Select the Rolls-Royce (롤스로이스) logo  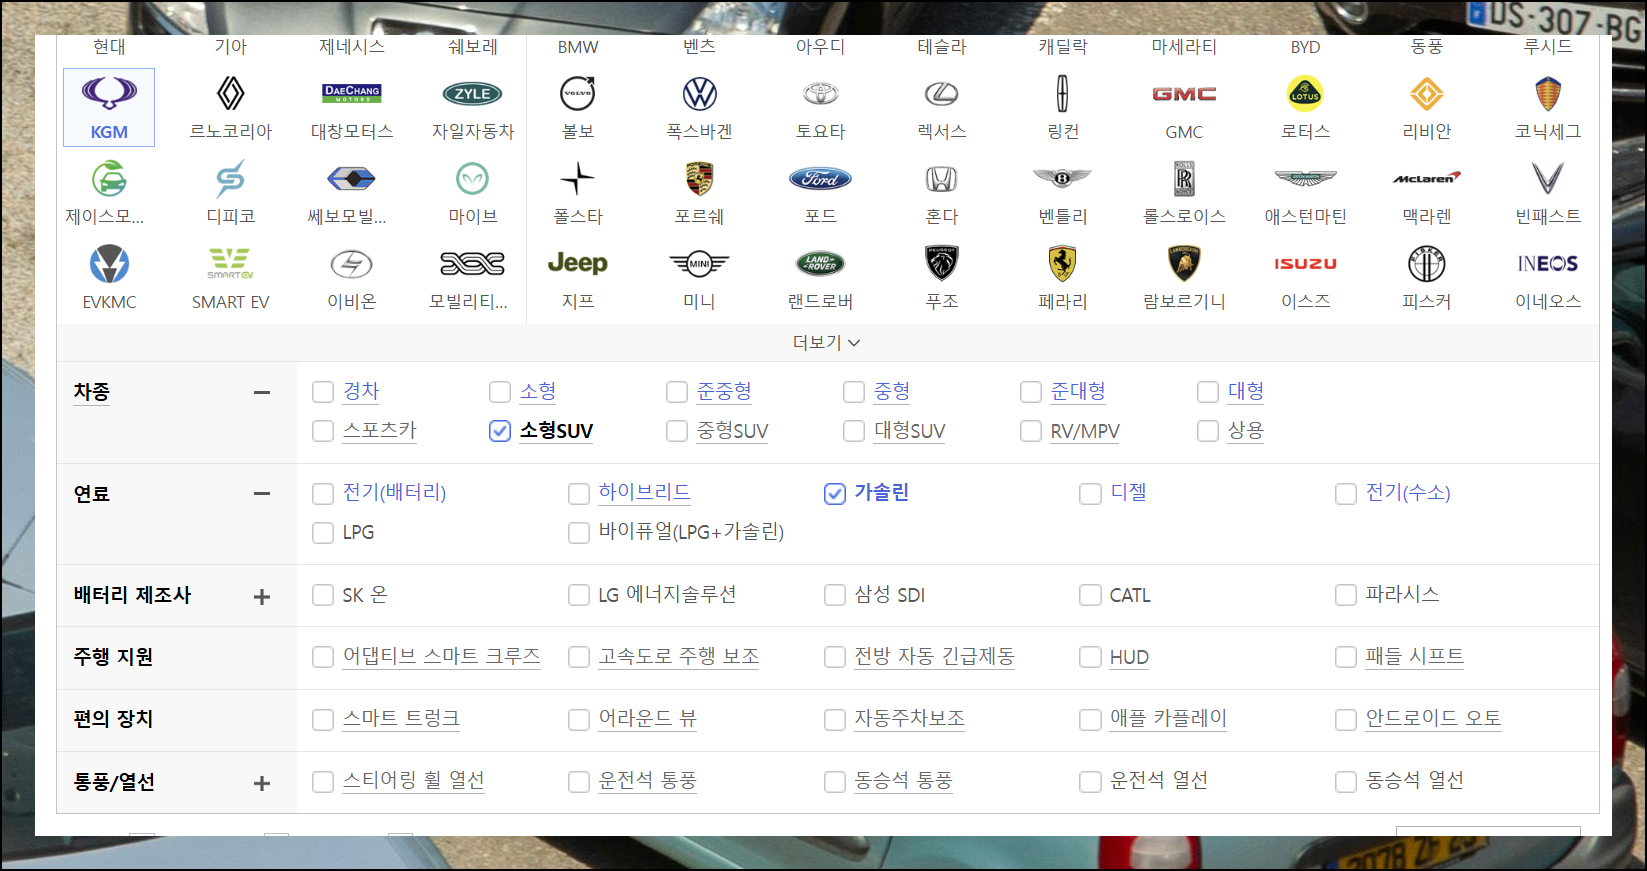click(1184, 179)
